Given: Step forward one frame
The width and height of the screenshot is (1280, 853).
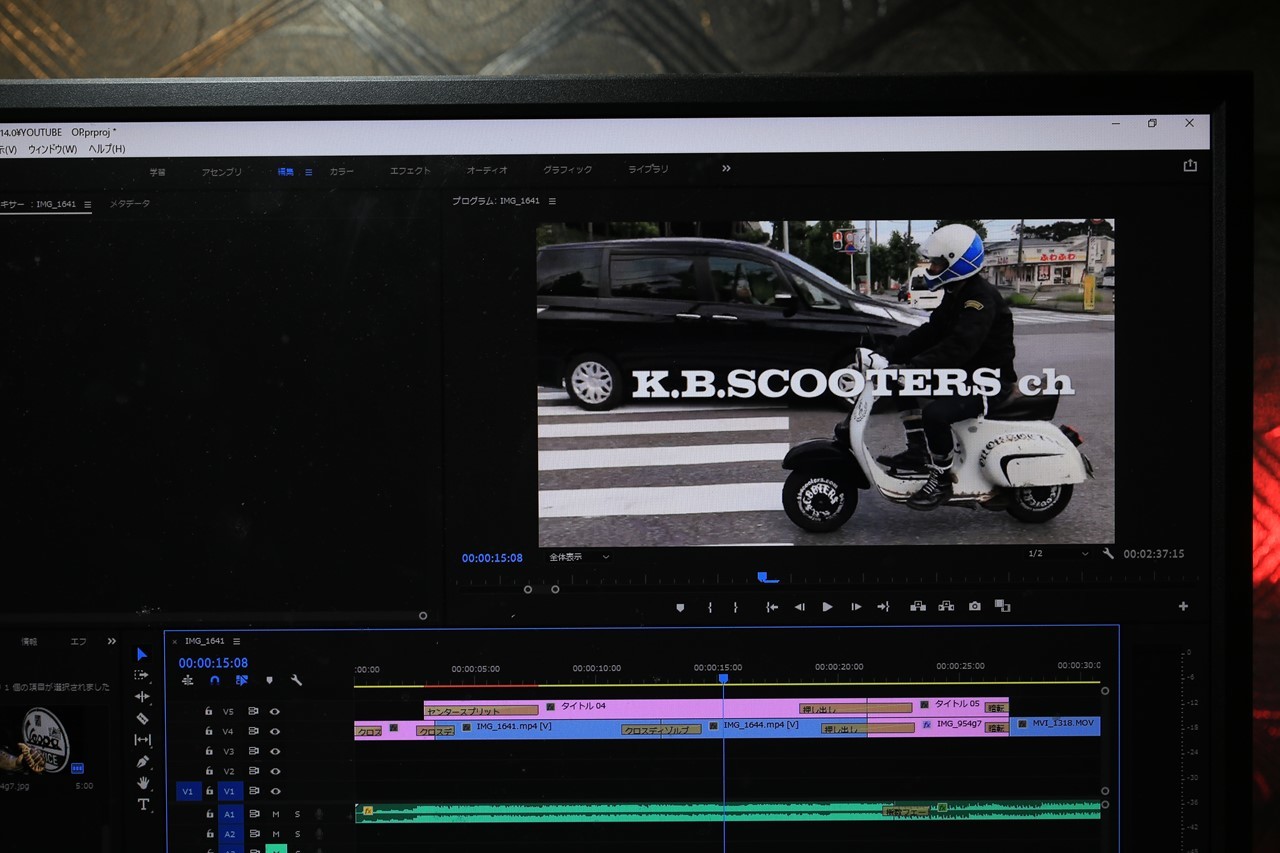Looking at the screenshot, I should coord(856,607).
